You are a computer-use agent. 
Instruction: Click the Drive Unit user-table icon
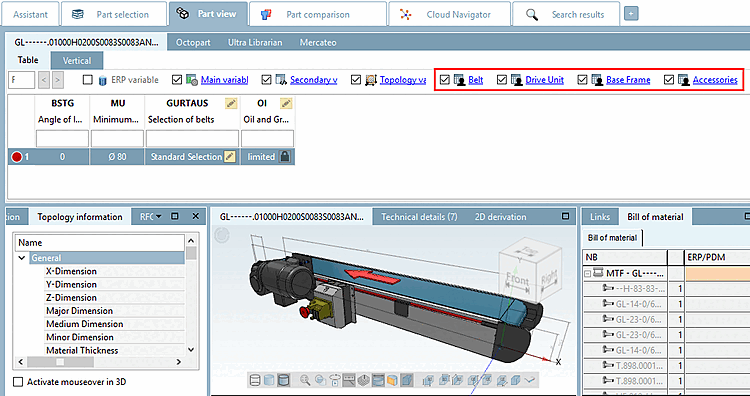coord(517,80)
